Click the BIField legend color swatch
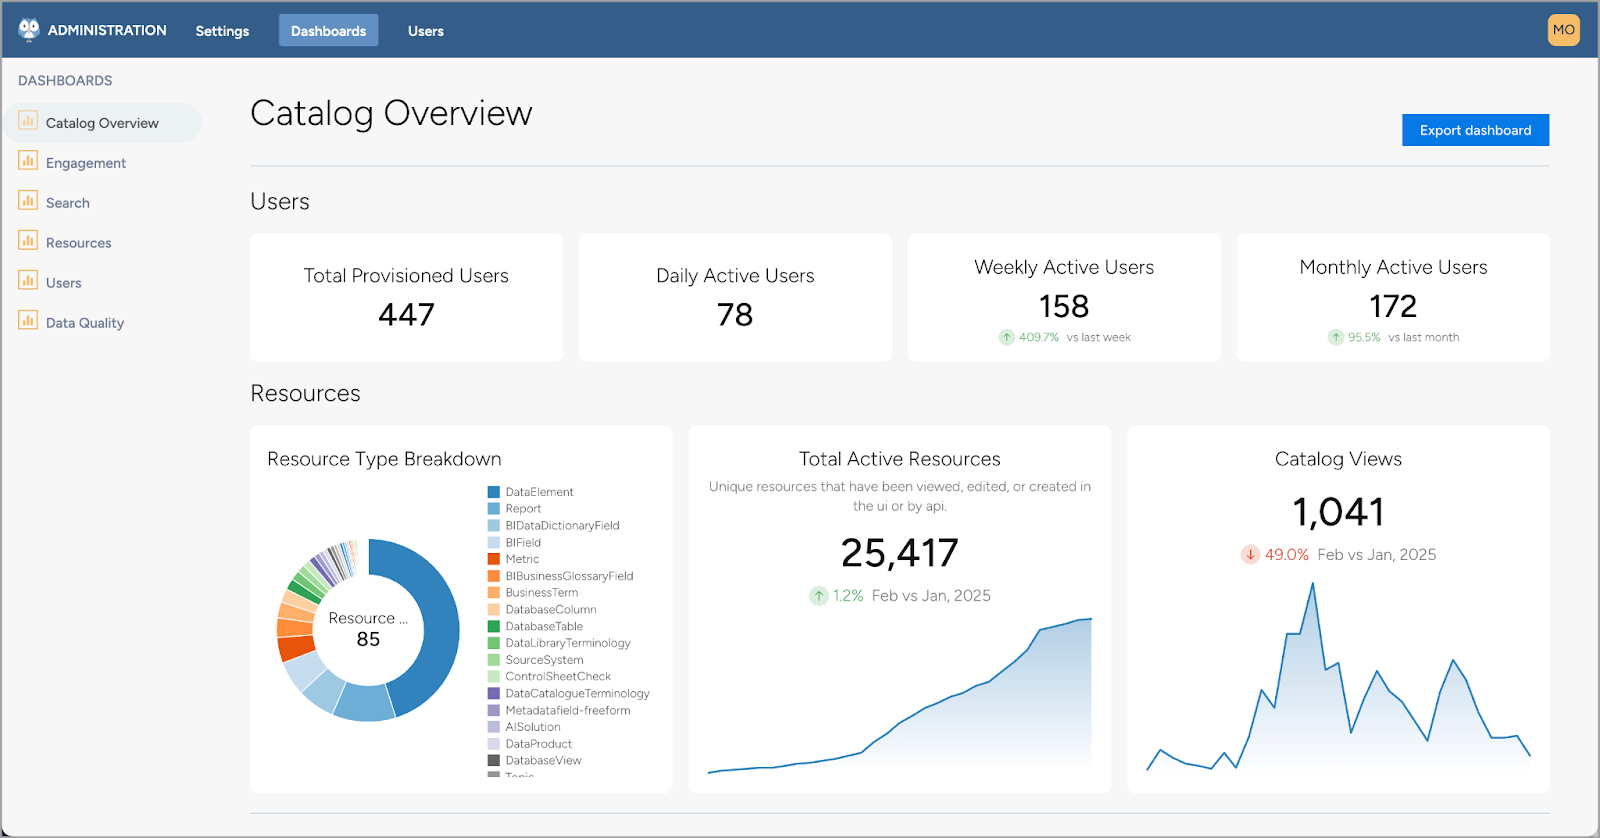Screen dimensions: 1600x838 click(x=493, y=542)
